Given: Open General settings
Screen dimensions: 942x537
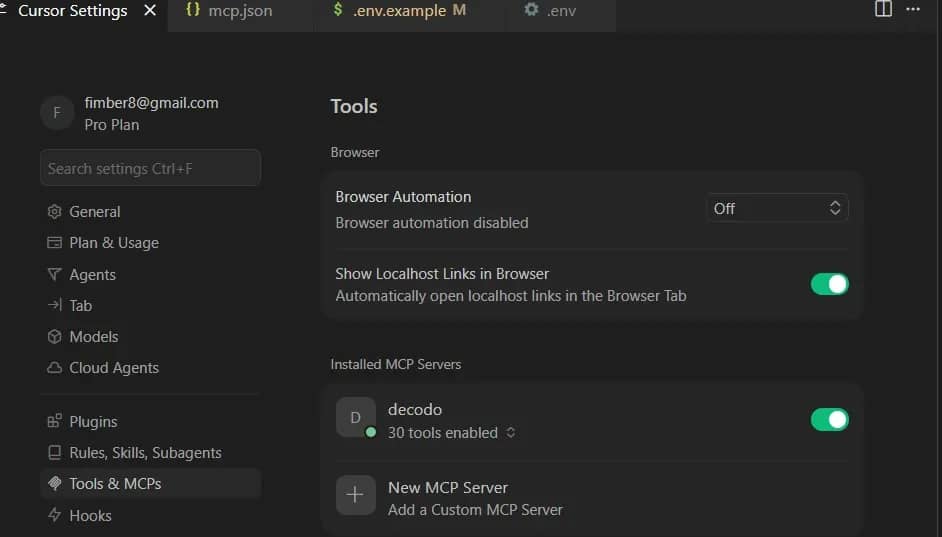Looking at the screenshot, I should click(x=150, y=211).
